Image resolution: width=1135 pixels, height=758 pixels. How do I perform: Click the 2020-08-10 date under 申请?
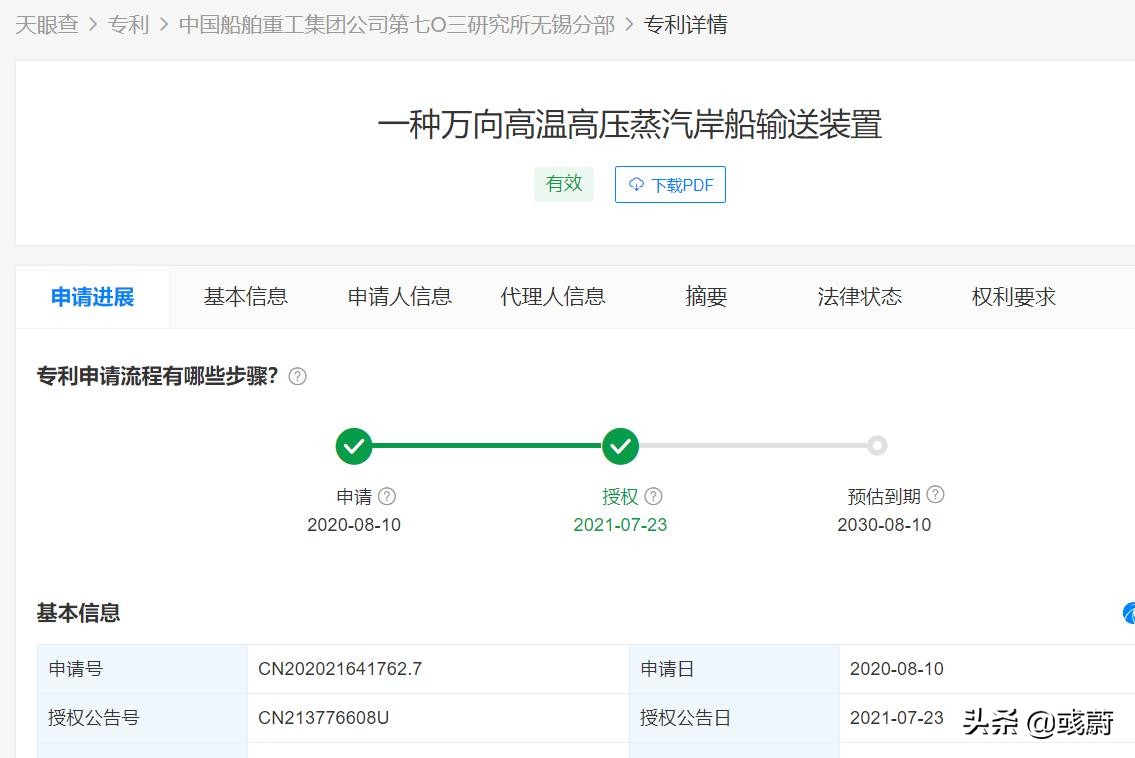pos(354,525)
